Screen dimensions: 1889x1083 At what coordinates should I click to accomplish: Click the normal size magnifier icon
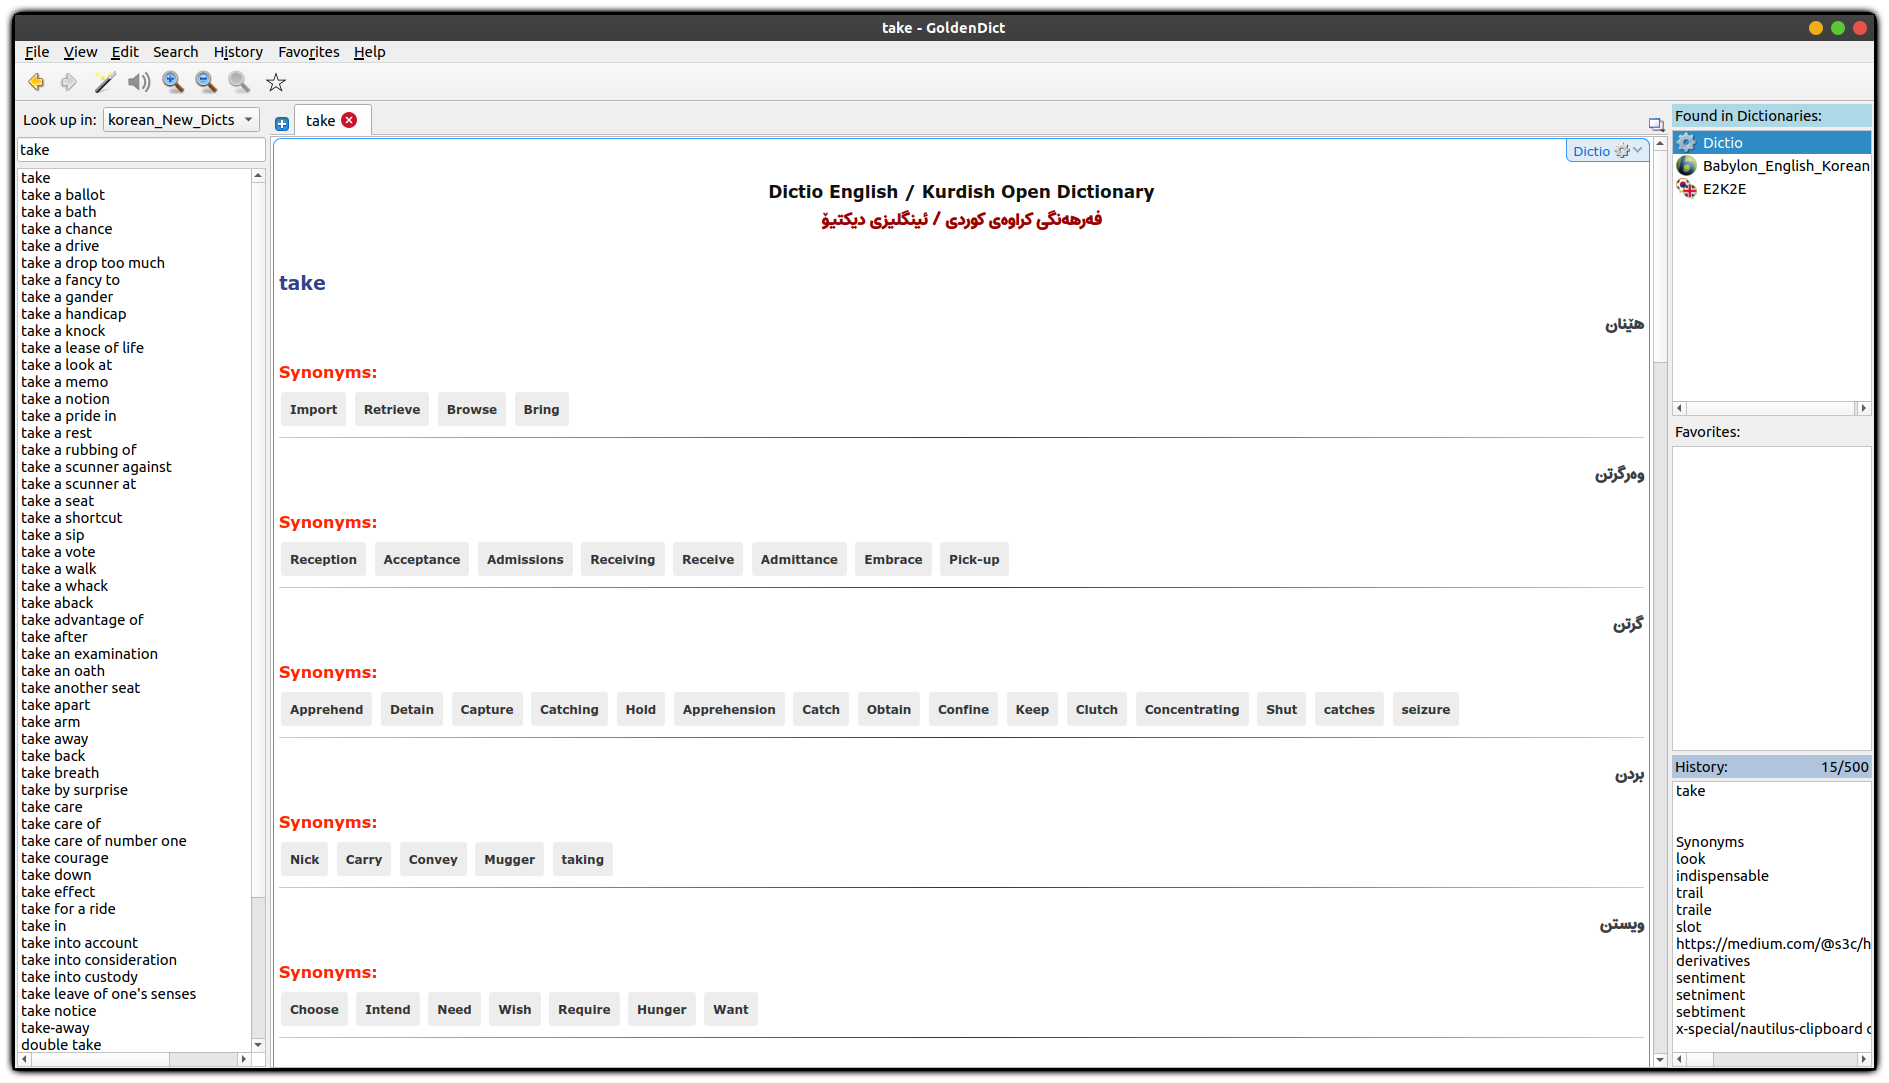click(x=239, y=82)
